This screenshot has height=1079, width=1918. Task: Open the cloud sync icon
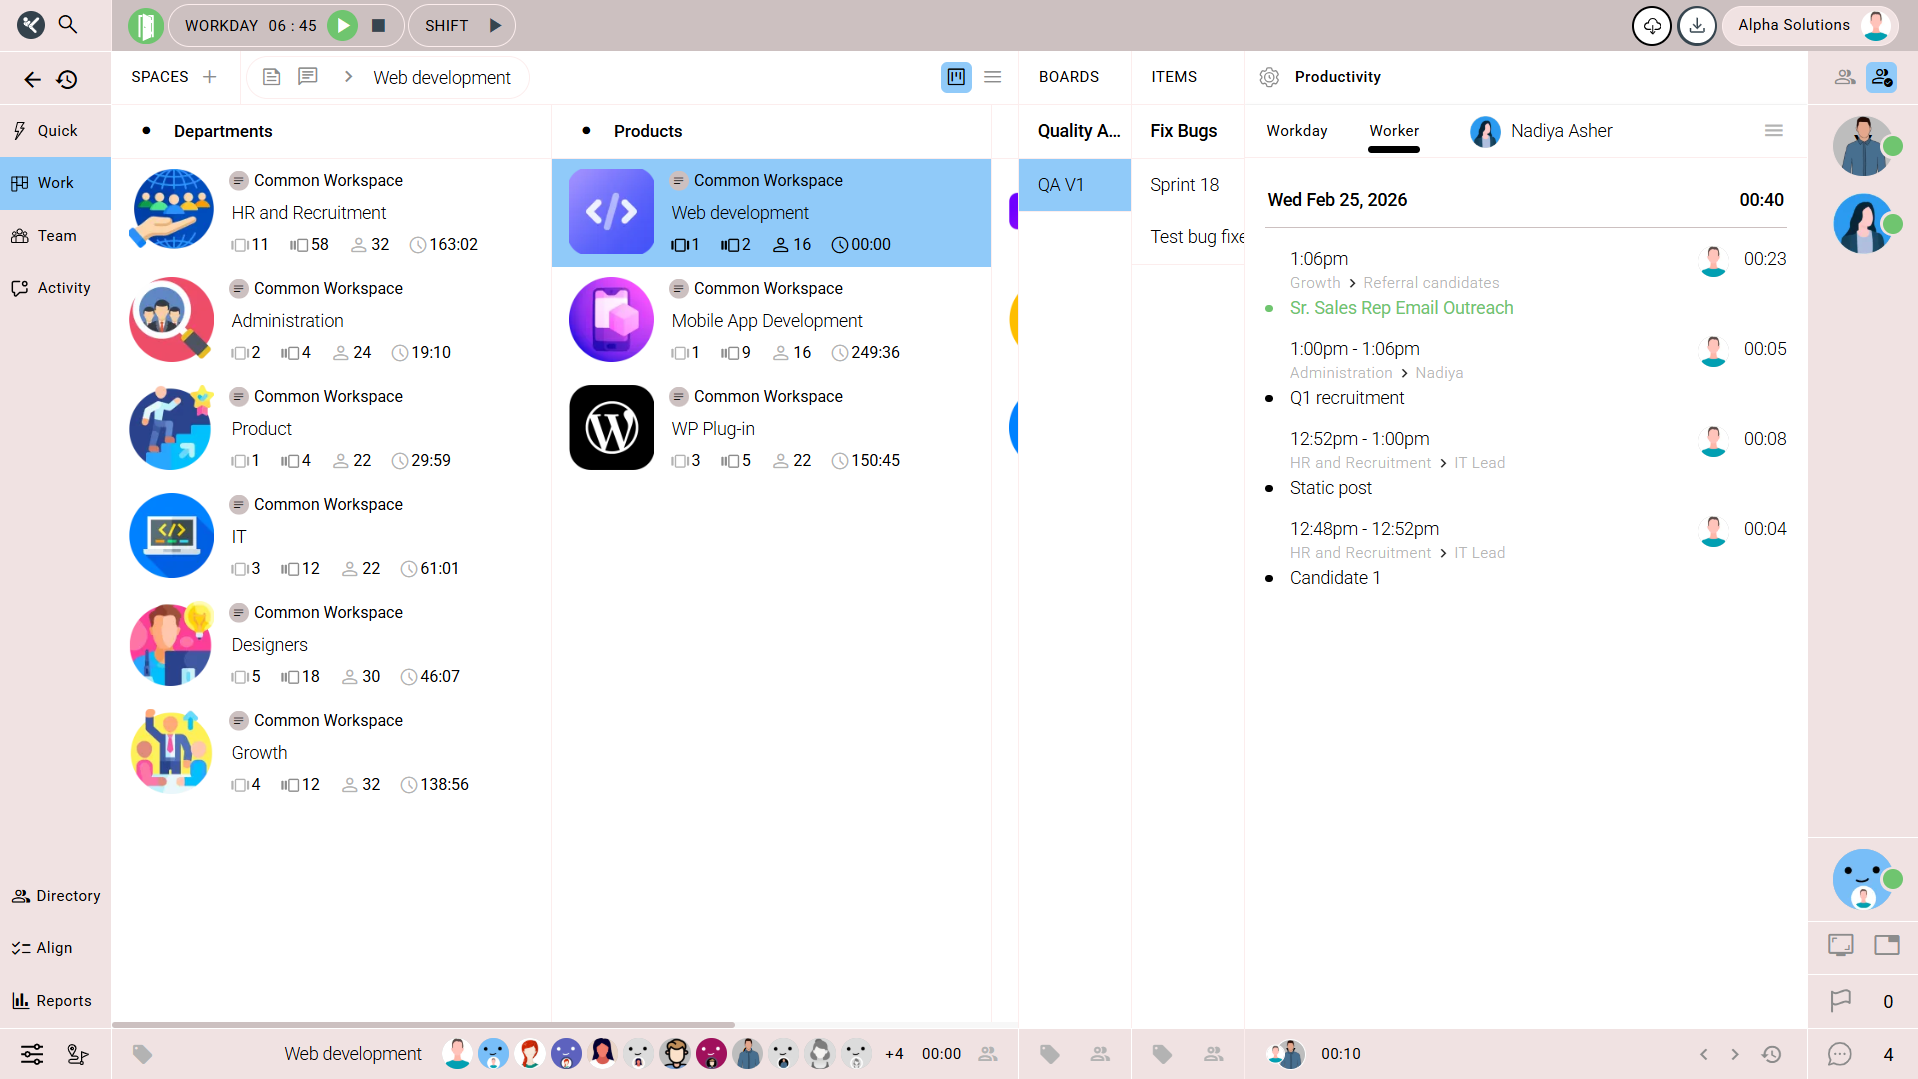(1651, 26)
